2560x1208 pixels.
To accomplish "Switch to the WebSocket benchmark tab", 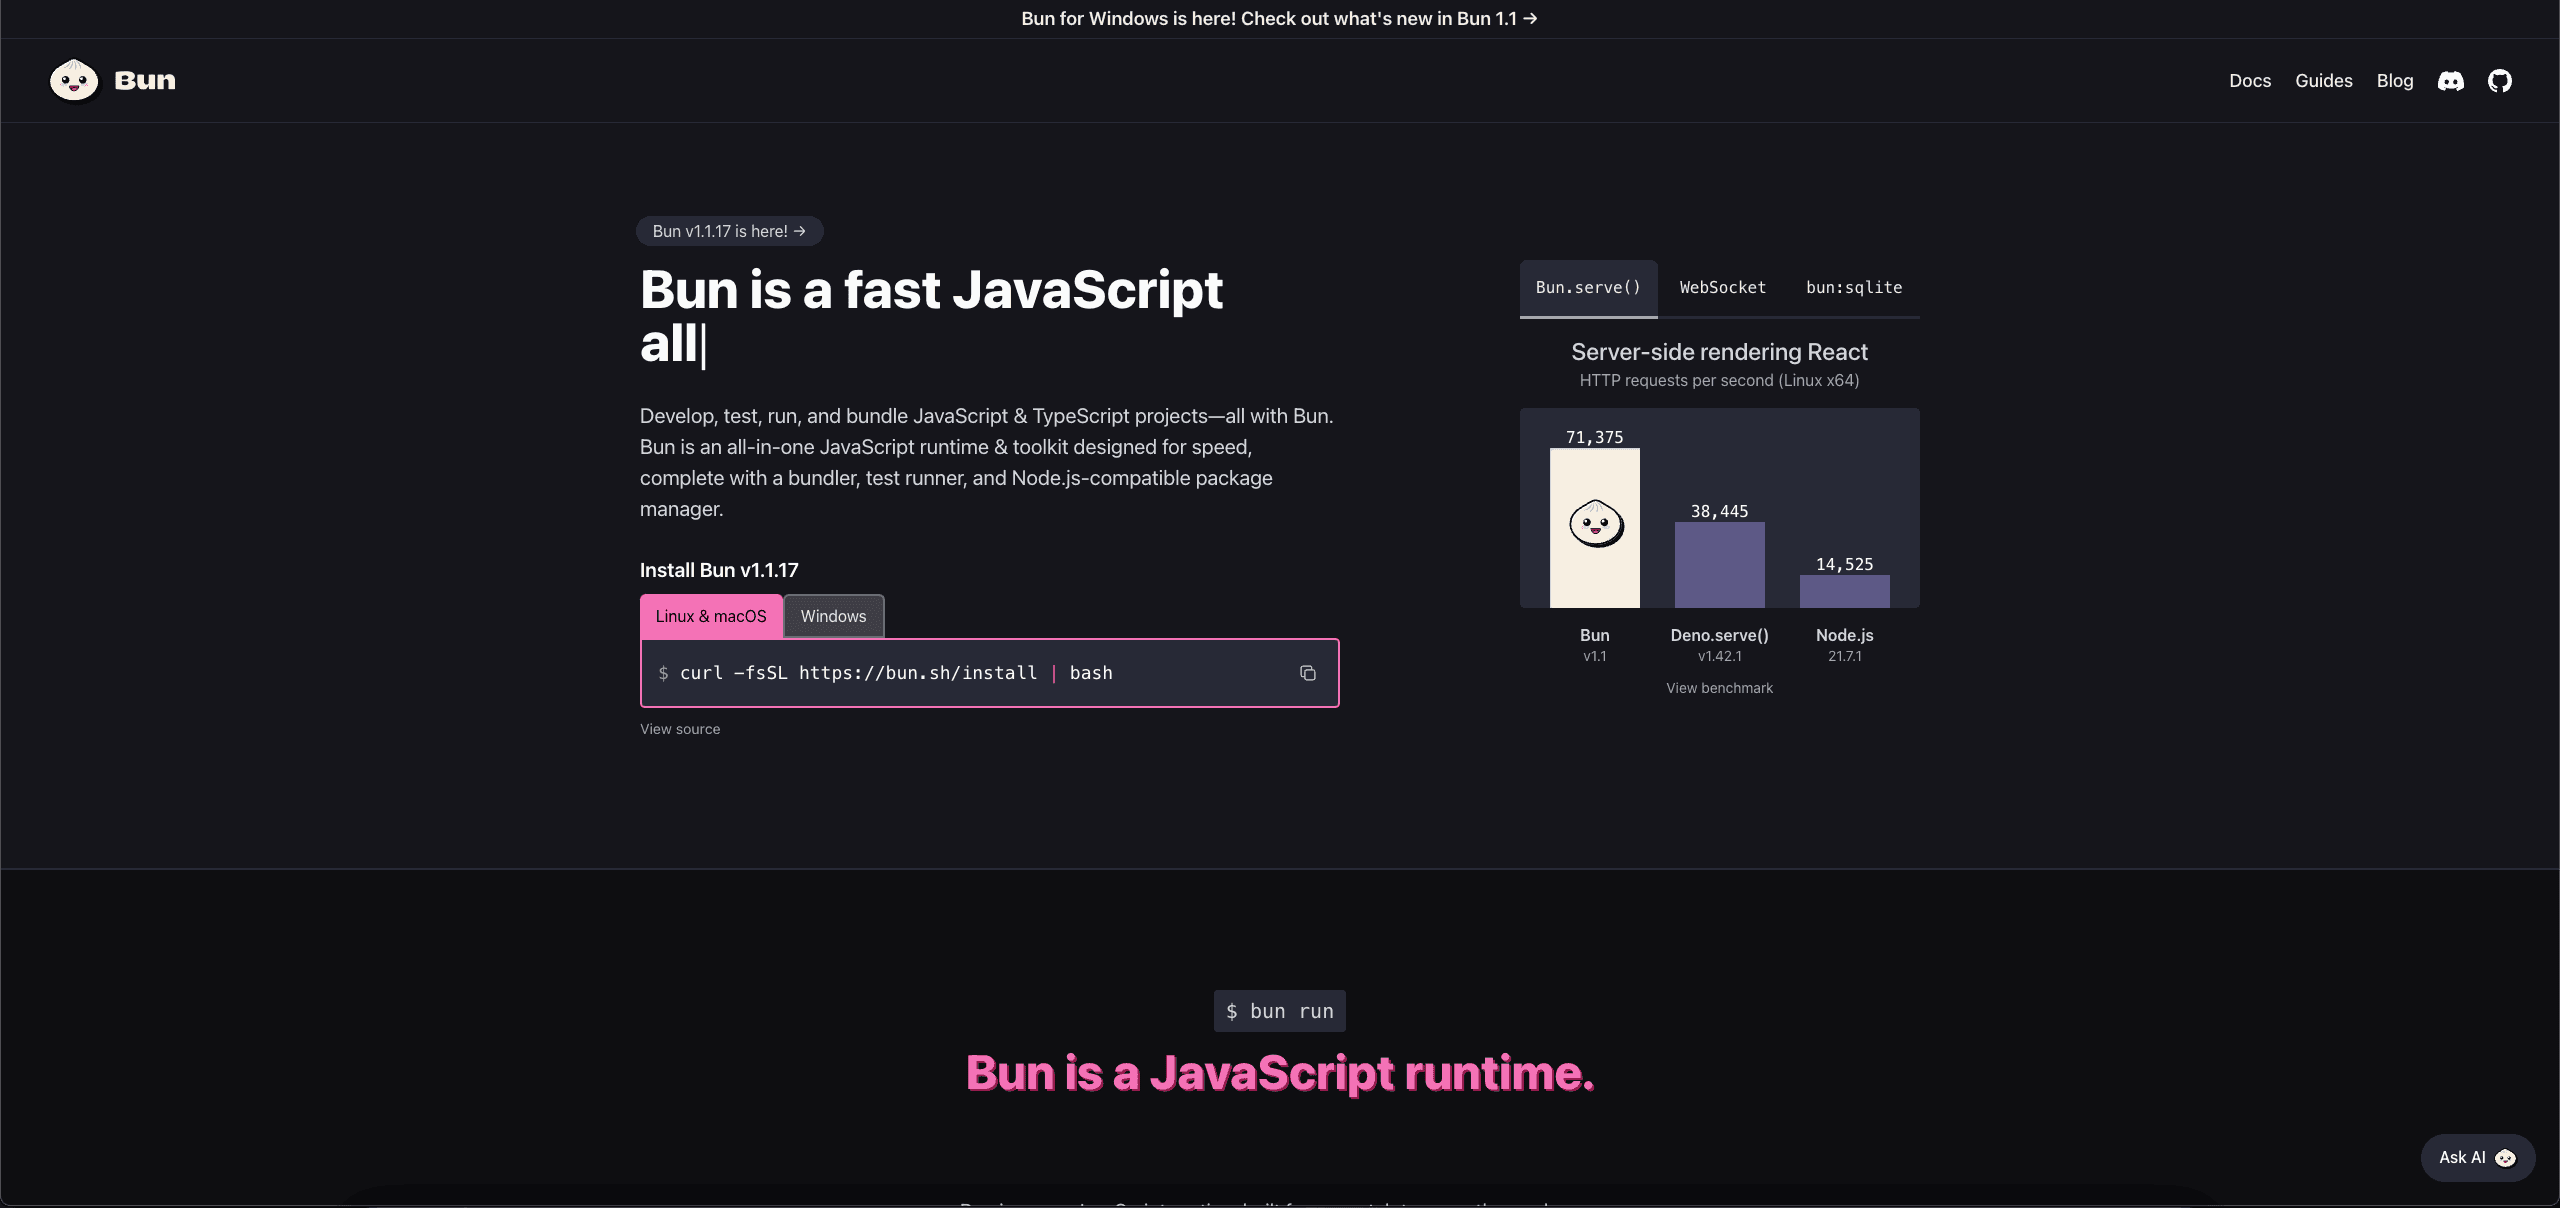I will click(1723, 288).
